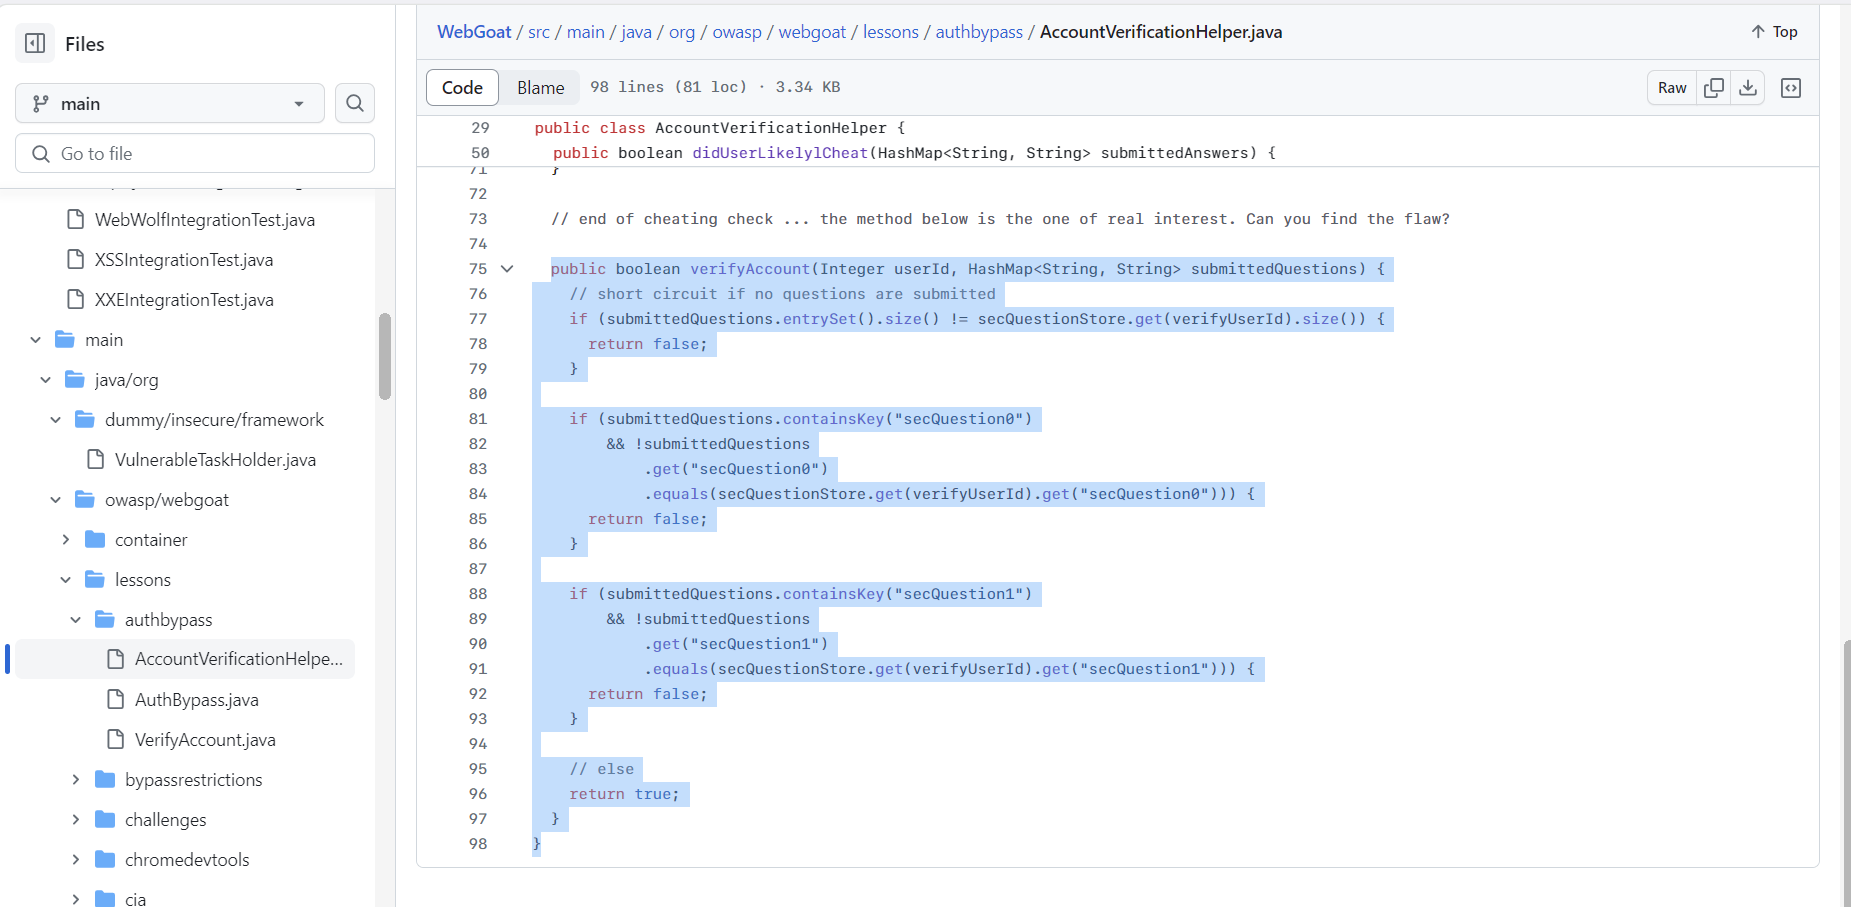Click the AuthBypass.java file icon
The image size is (1851, 907).
[115, 699]
